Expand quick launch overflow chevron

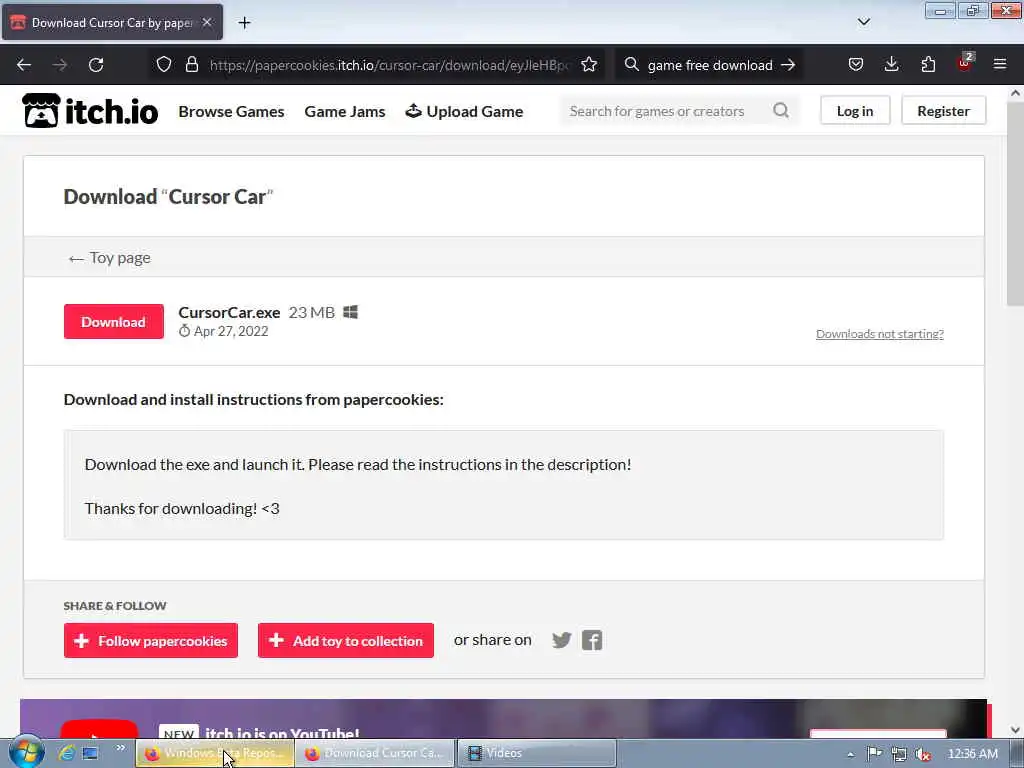120,748
